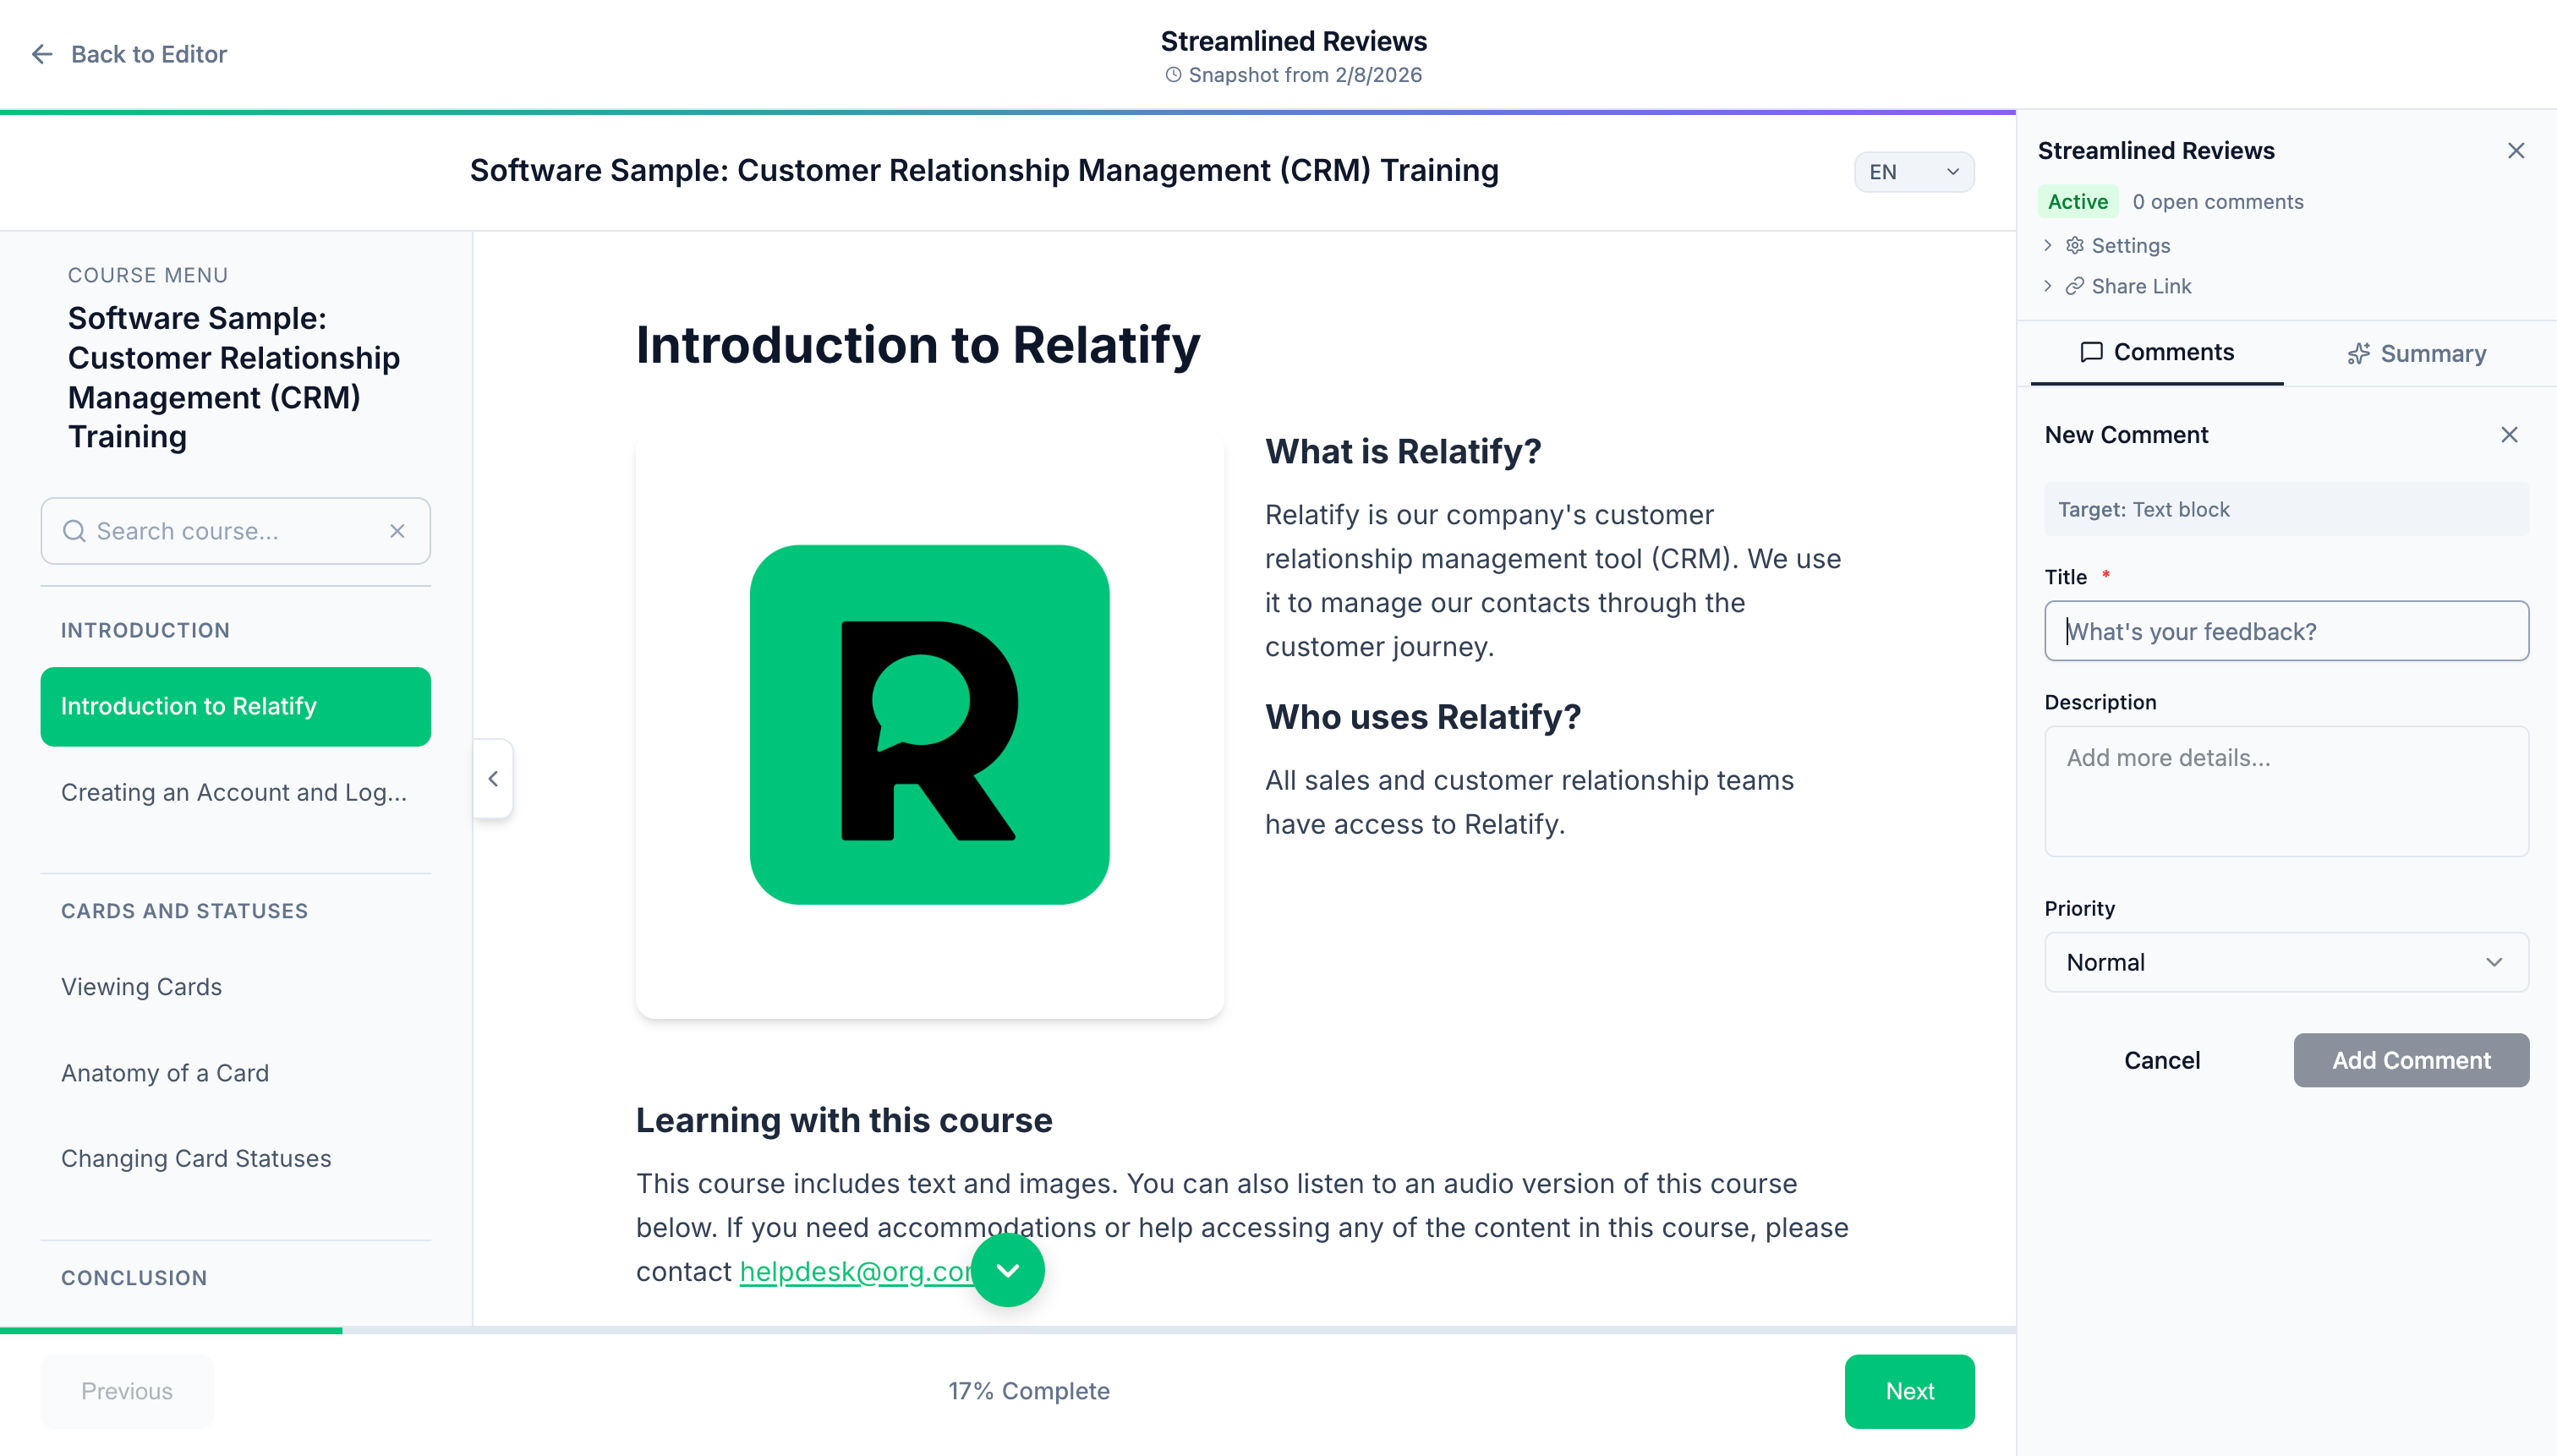
Task: Clear the course search with the X icon
Action: click(x=397, y=531)
